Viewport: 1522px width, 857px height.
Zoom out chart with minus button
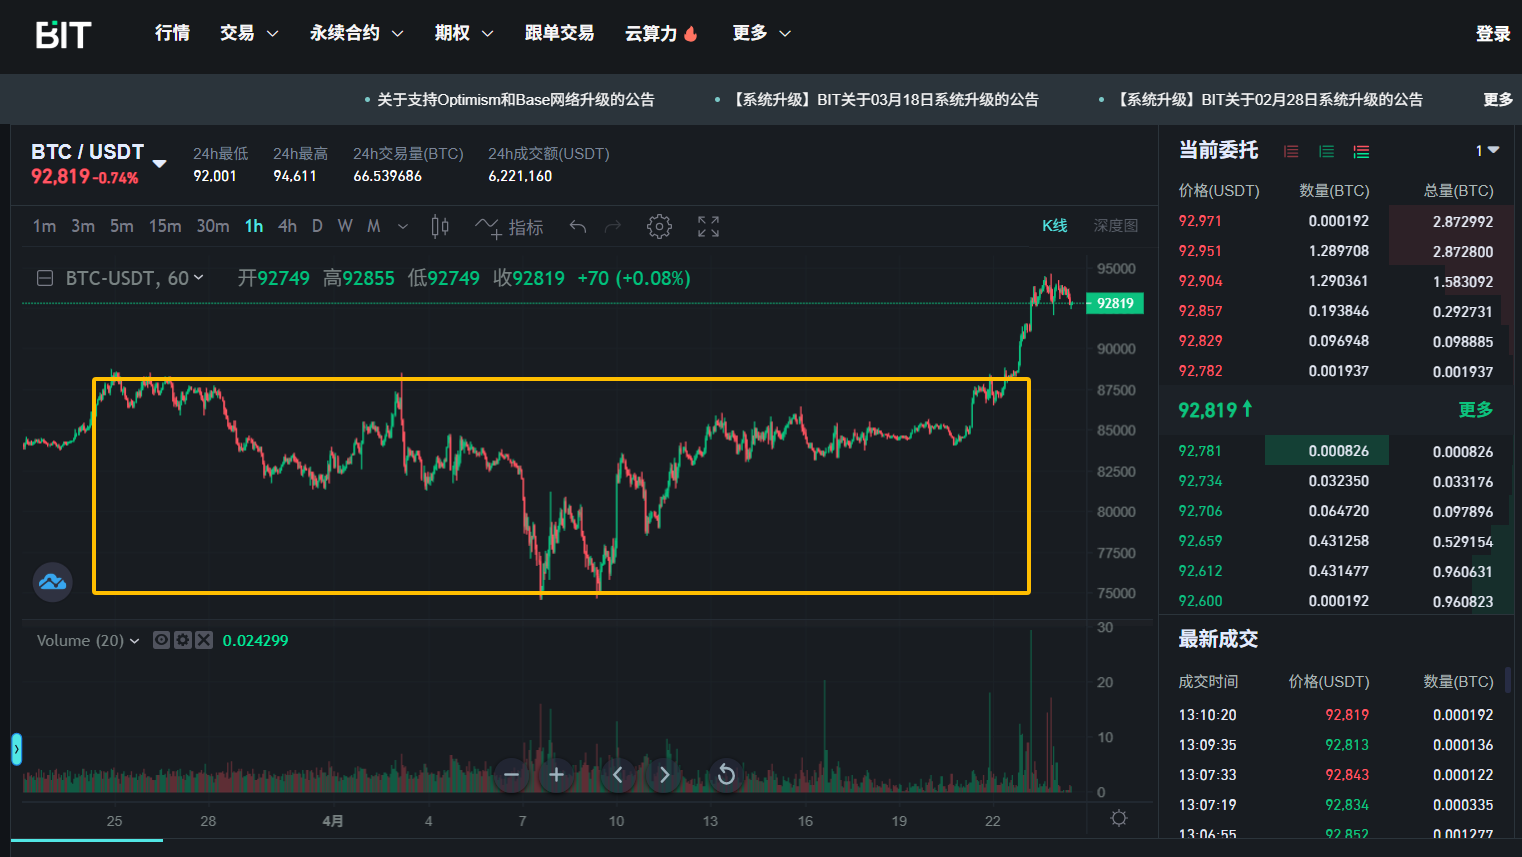pyautogui.click(x=512, y=775)
